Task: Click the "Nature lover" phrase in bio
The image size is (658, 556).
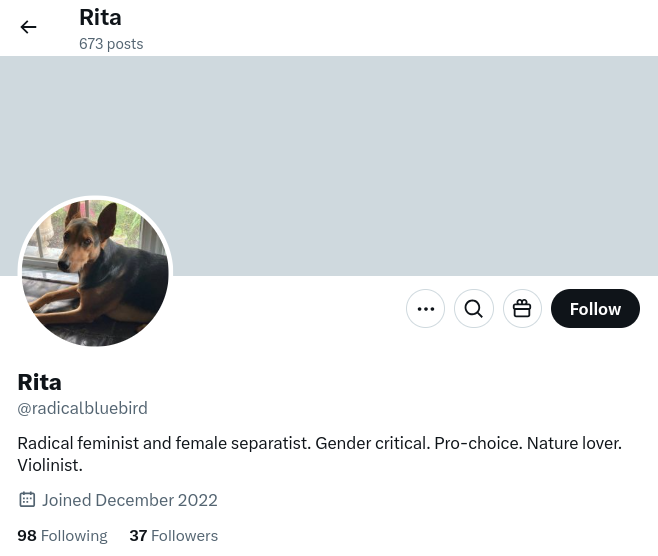Action: coord(574,443)
